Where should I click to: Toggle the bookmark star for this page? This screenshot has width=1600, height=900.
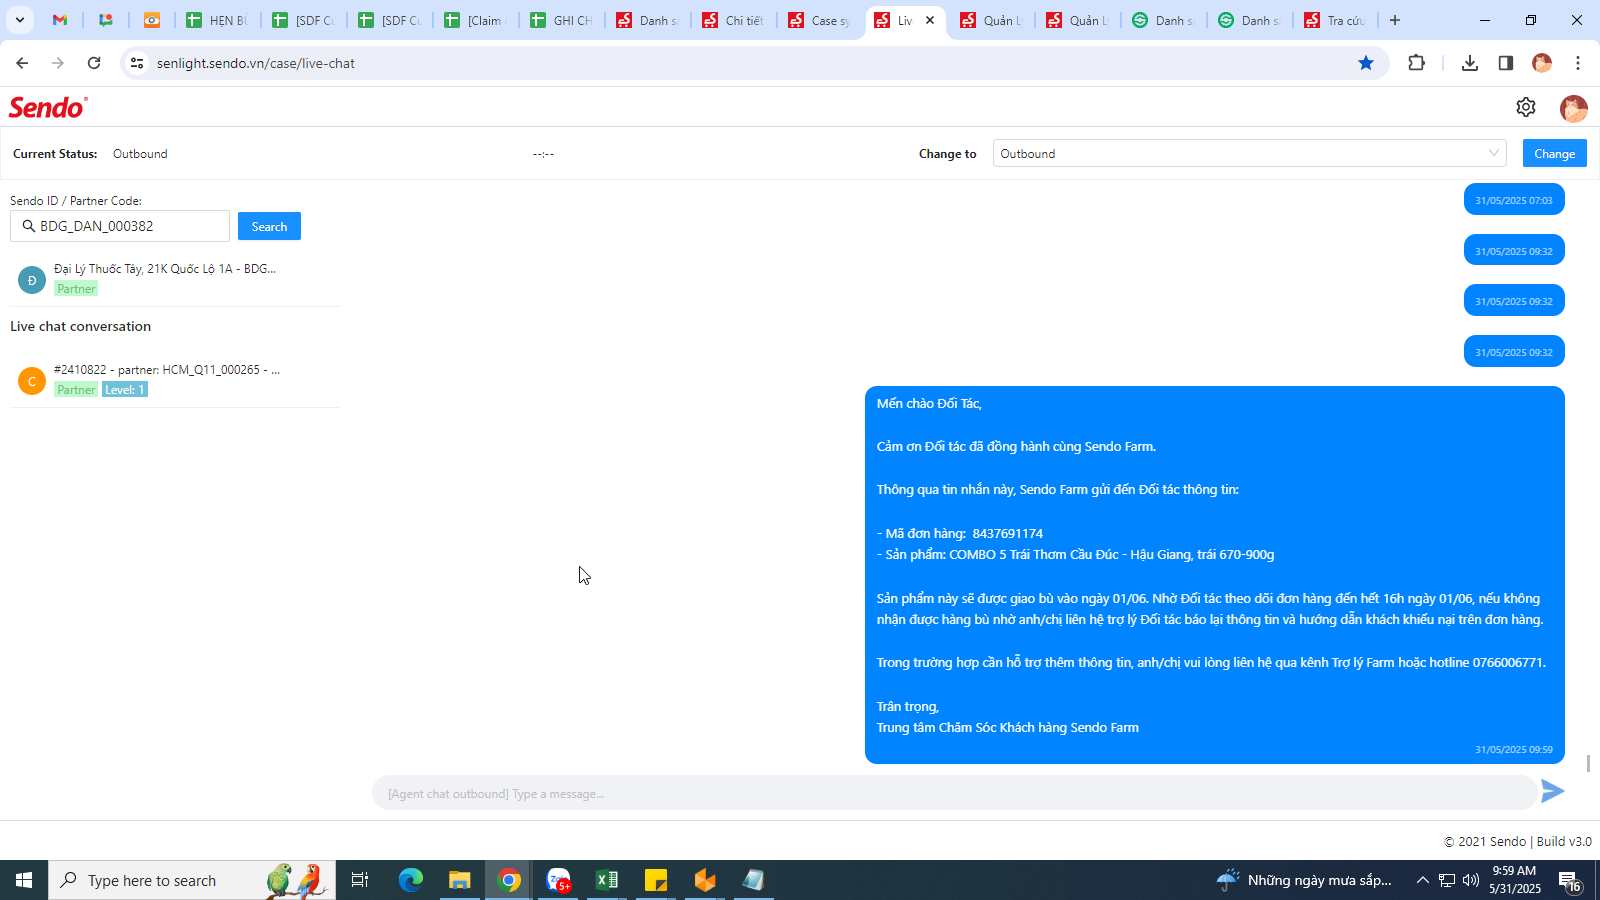1366,63
